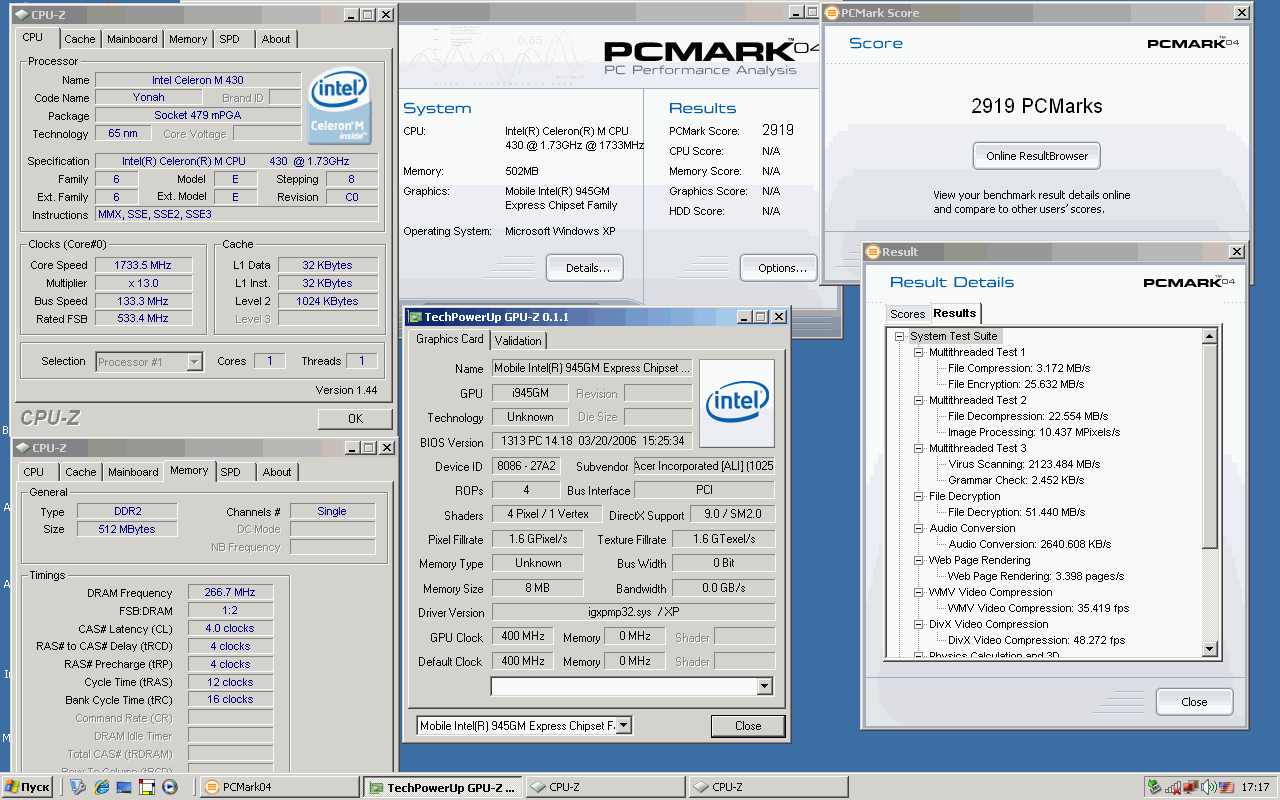The width and height of the screenshot is (1280, 800).
Task: Open Internet Explorer from quick launch
Action: tap(101, 787)
